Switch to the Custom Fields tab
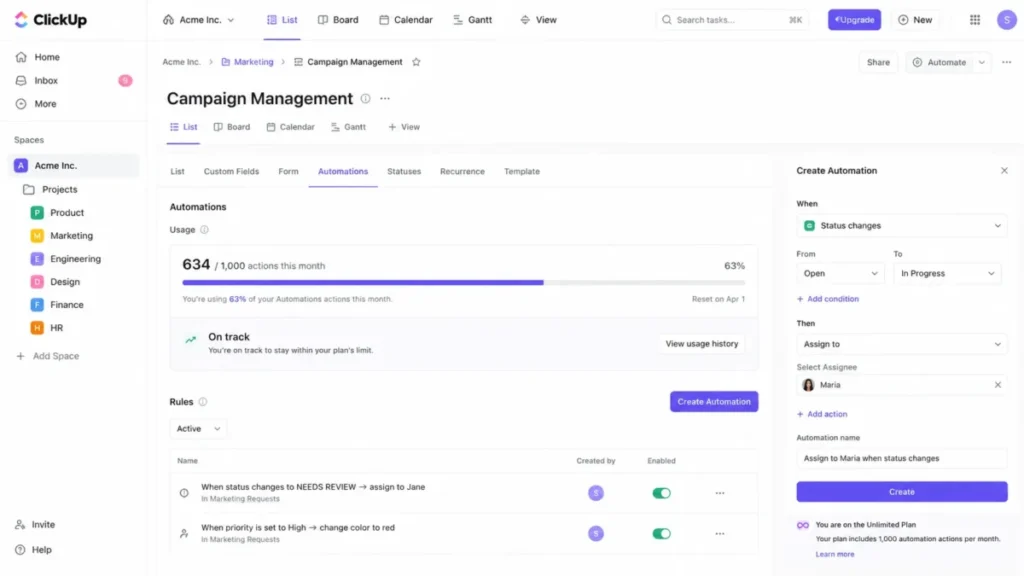 pyautogui.click(x=231, y=171)
